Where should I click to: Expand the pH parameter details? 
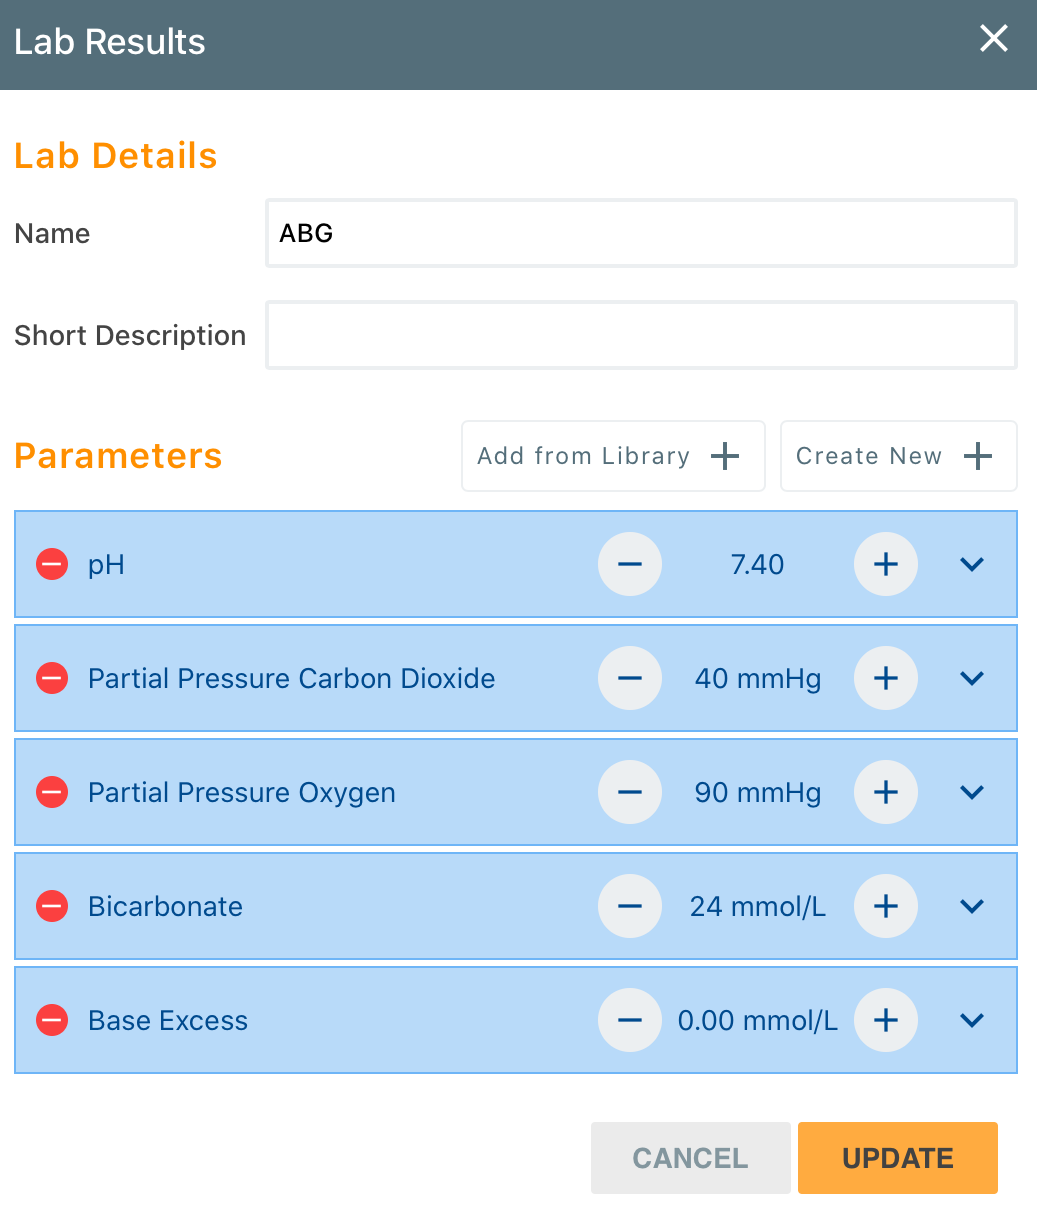tap(971, 564)
